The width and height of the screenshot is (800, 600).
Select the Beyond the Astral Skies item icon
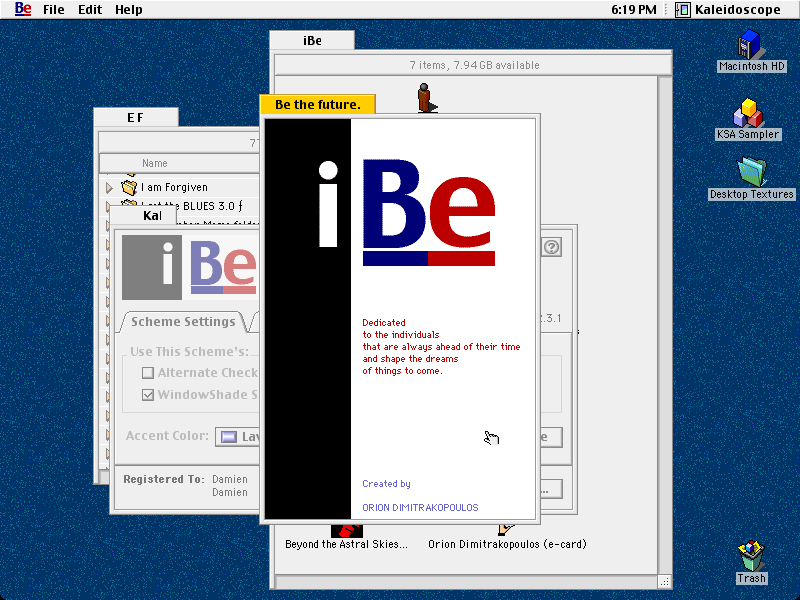point(347,531)
